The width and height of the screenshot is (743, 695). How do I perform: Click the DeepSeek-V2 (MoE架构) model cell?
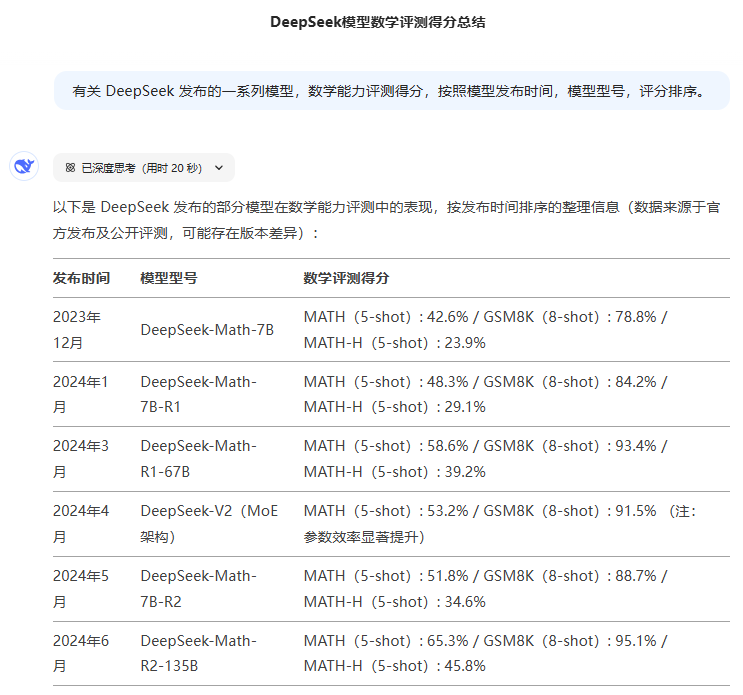point(209,524)
